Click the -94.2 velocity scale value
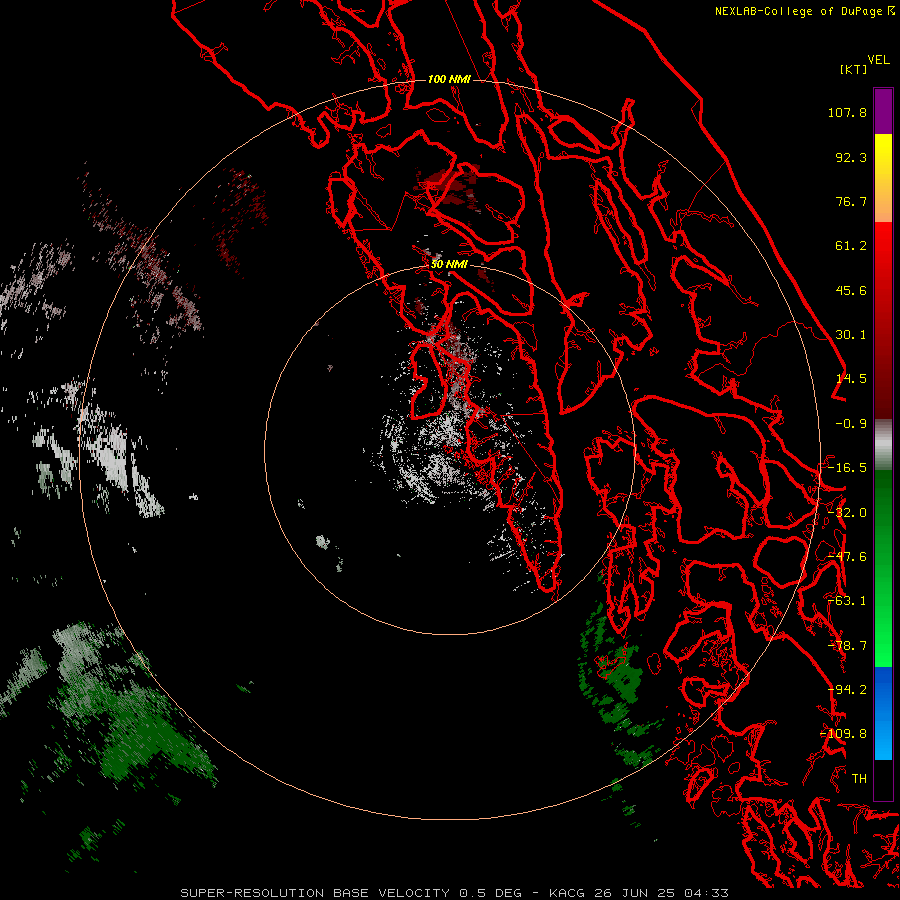This screenshot has width=900, height=900. click(x=847, y=690)
